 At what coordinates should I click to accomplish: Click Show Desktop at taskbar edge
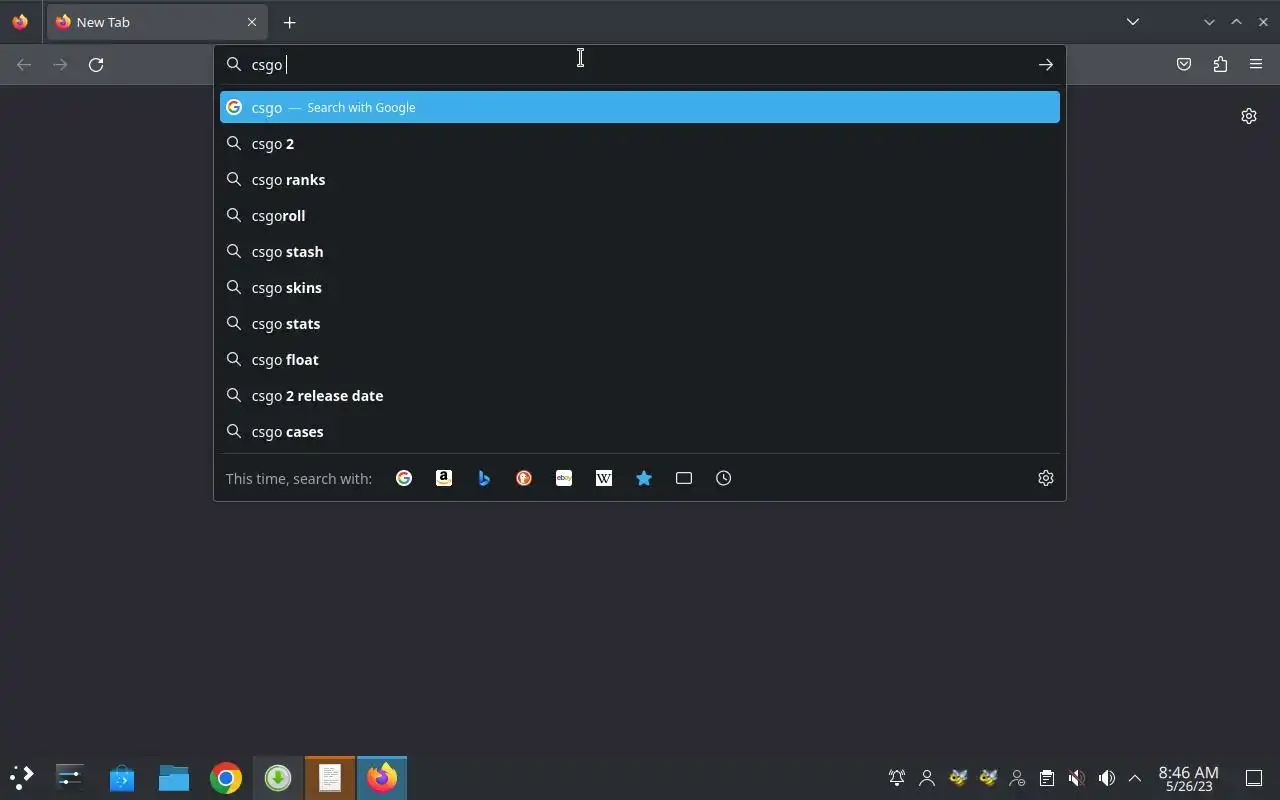pos(1254,777)
